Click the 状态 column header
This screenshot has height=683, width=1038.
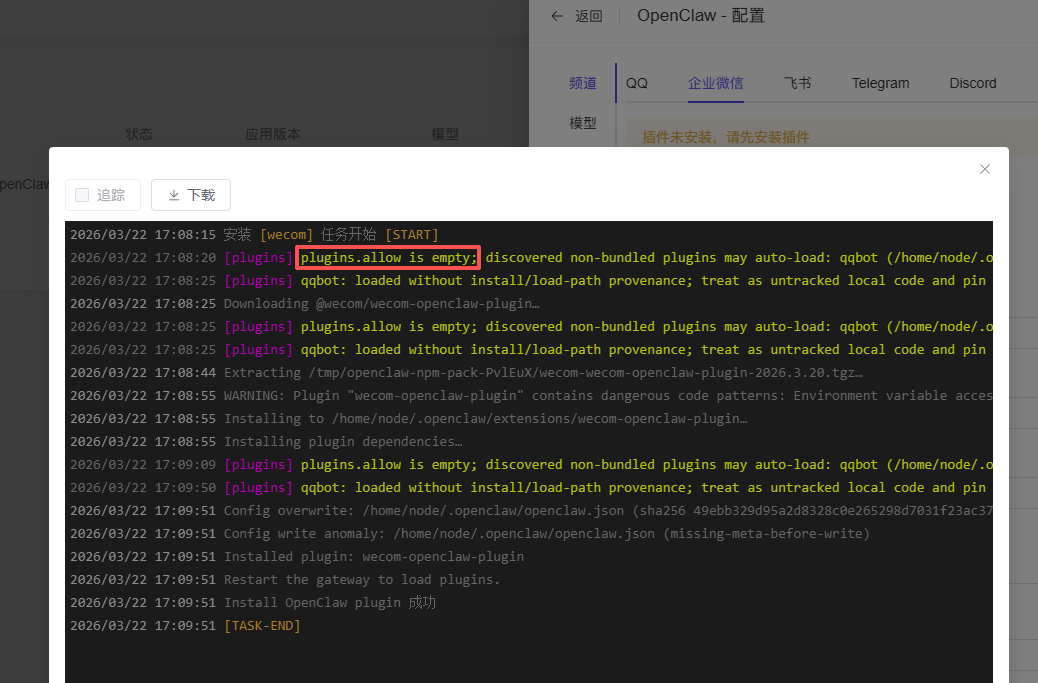[x=139, y=134]
